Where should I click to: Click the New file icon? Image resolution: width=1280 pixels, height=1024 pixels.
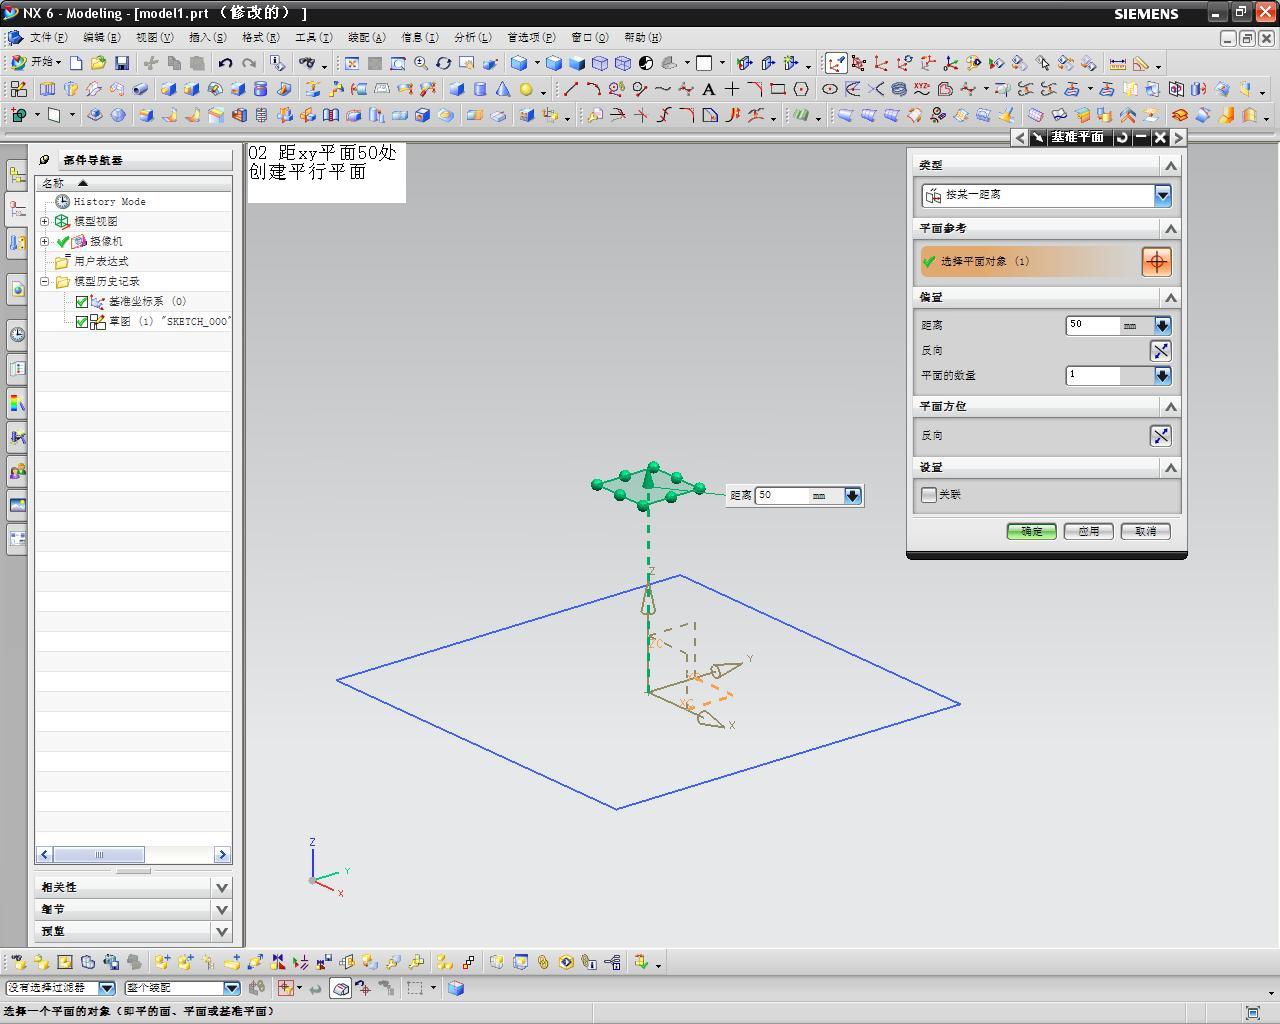tap(76, 63)
